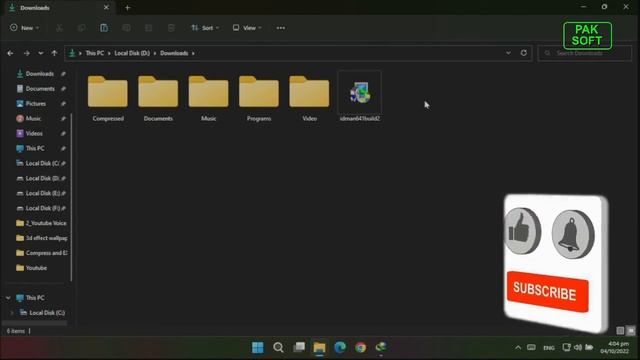Click the Delete trash icon
Viewport: 640px width, 360px height.
(x=171, y=28)
